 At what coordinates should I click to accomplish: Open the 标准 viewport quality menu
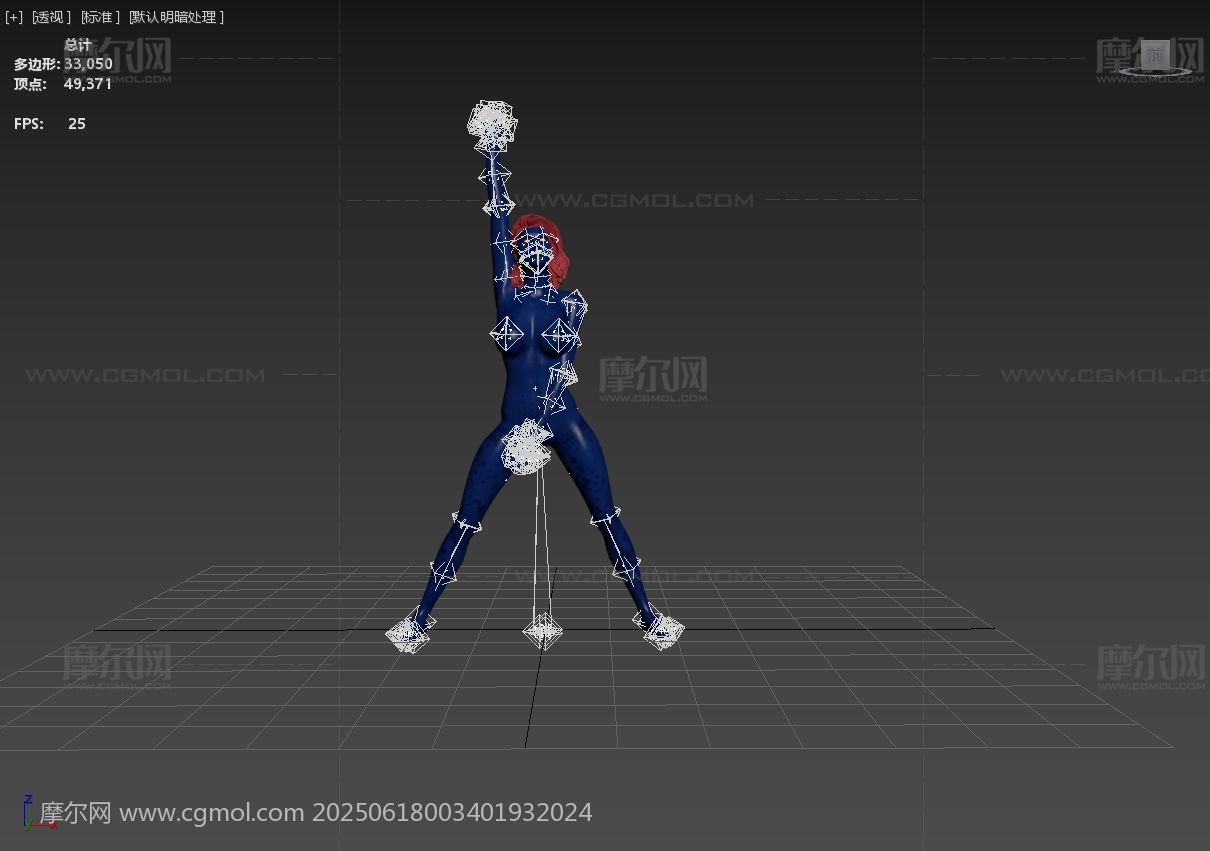pos(98,17)
